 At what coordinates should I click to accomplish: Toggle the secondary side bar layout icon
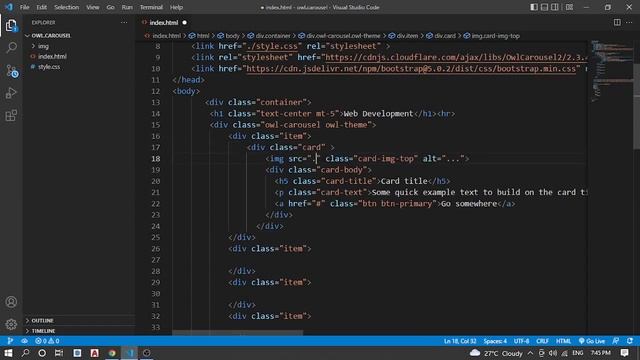555,7
